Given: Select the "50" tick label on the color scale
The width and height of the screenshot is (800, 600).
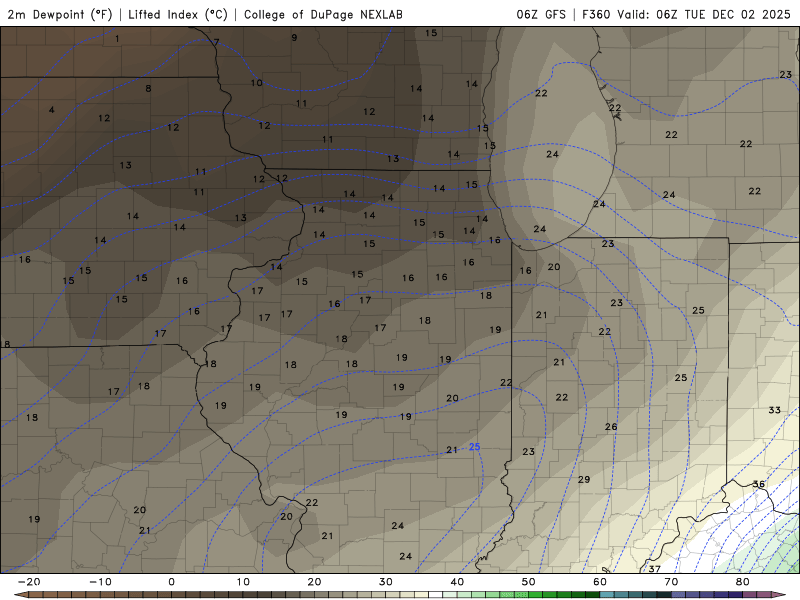Looking at the screenshot, I should (529, 582).
